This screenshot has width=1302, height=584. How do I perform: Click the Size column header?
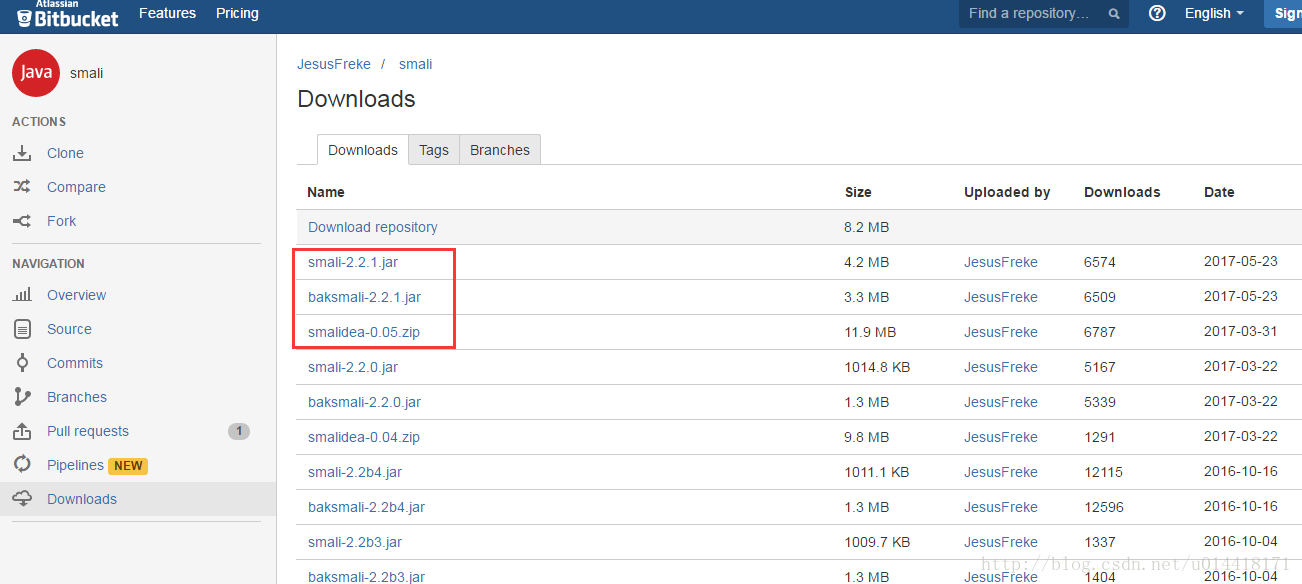pos(858,192)
